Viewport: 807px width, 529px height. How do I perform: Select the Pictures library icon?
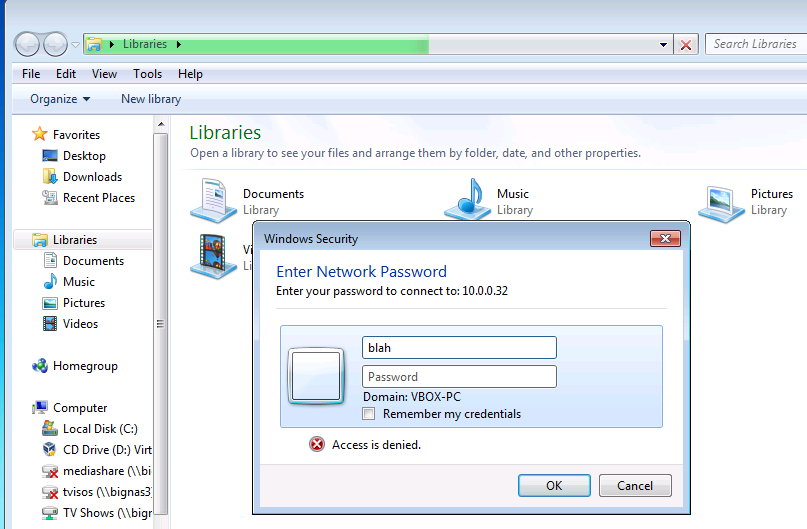(721, 204)
